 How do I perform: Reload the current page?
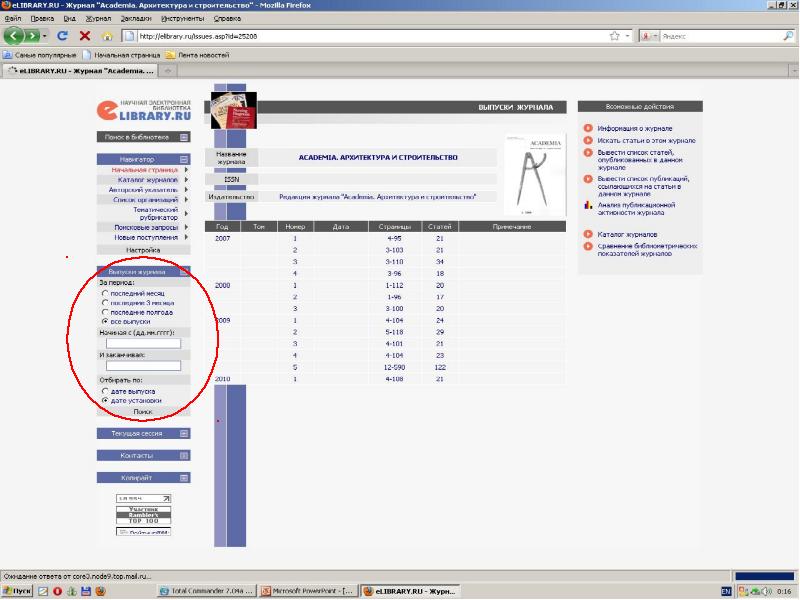tap(62, 36)
